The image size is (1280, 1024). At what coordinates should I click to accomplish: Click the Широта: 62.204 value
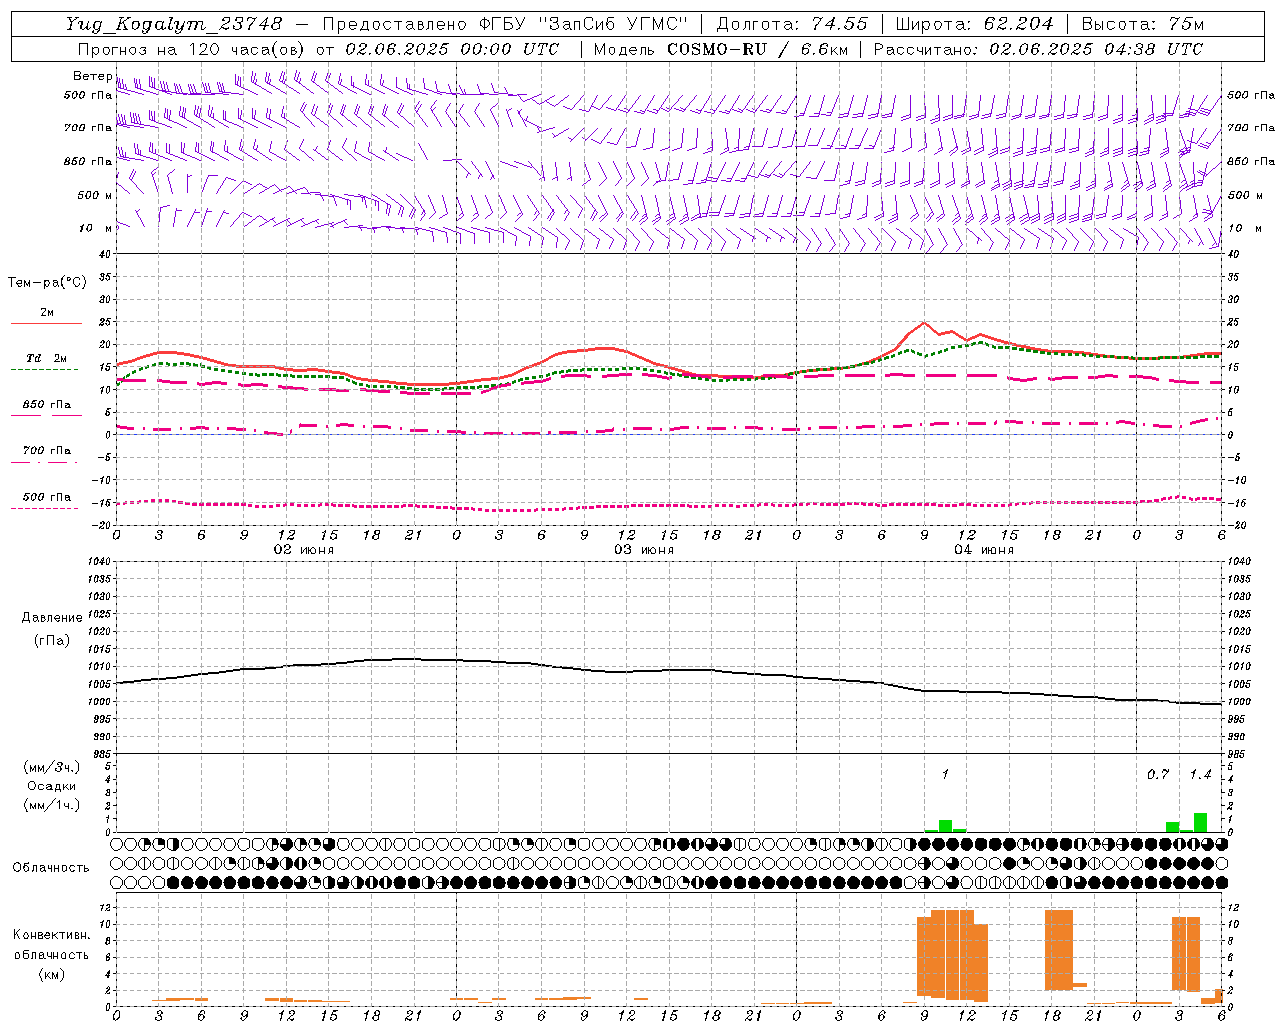point(975,24)
